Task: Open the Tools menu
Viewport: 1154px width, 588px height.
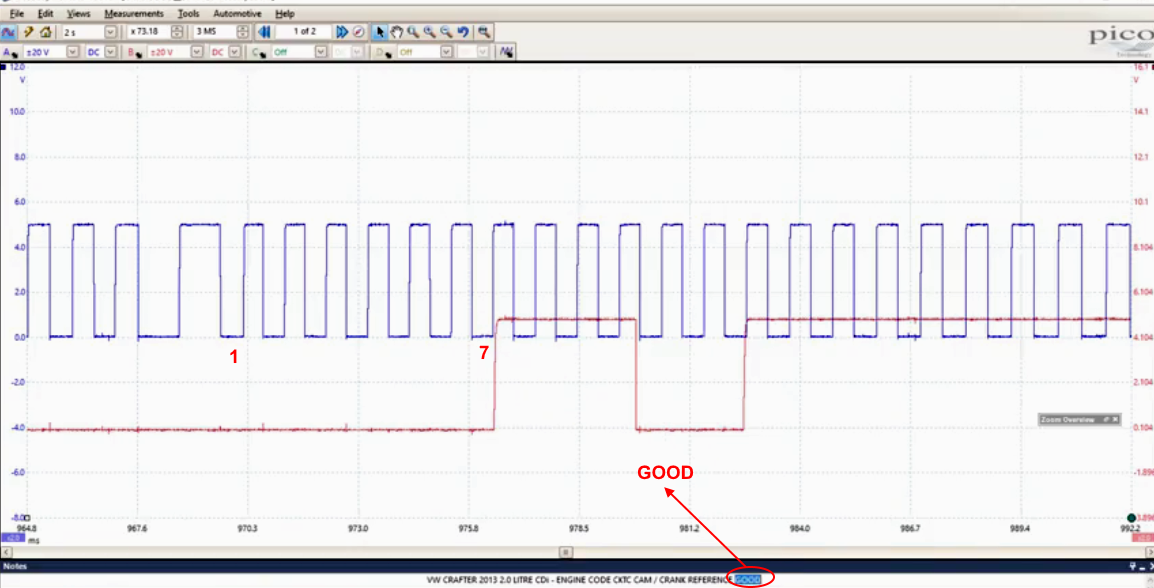Action: [188, 14]
